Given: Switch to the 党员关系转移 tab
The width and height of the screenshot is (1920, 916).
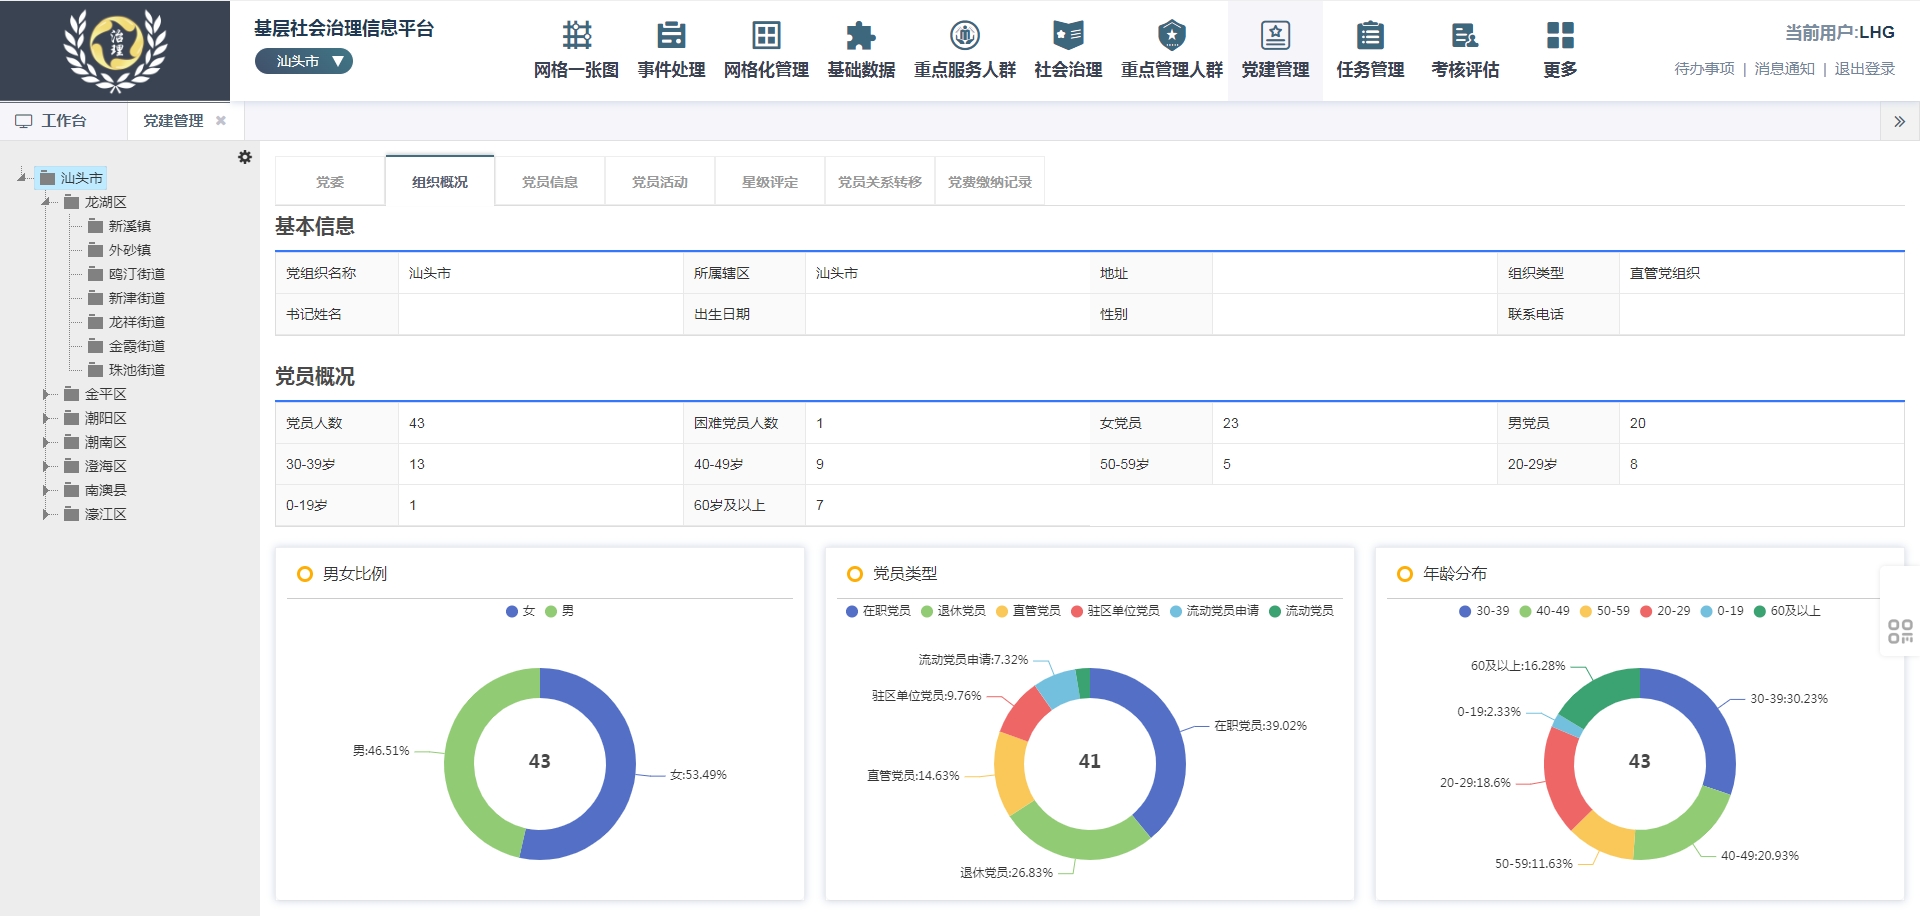Looking at the screenshot, I should tap(880, 181).
